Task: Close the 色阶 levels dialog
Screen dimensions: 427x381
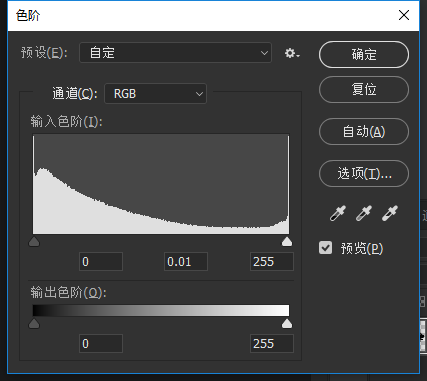Action: pos(404,15)
